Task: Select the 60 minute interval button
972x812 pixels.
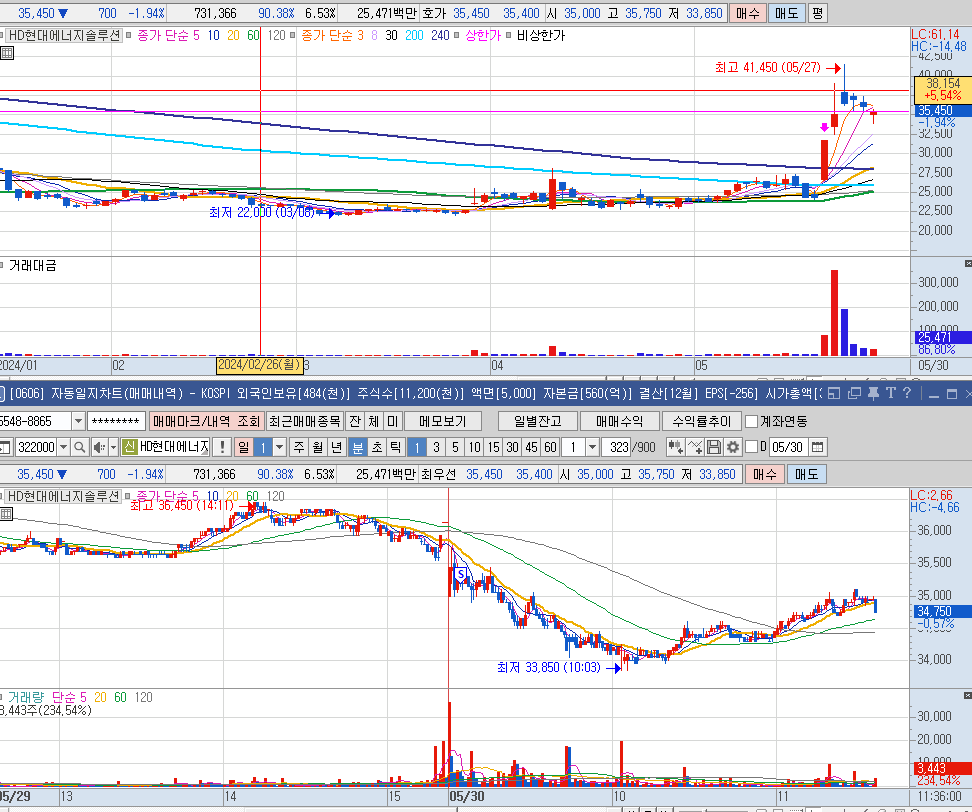Action: 550,447
